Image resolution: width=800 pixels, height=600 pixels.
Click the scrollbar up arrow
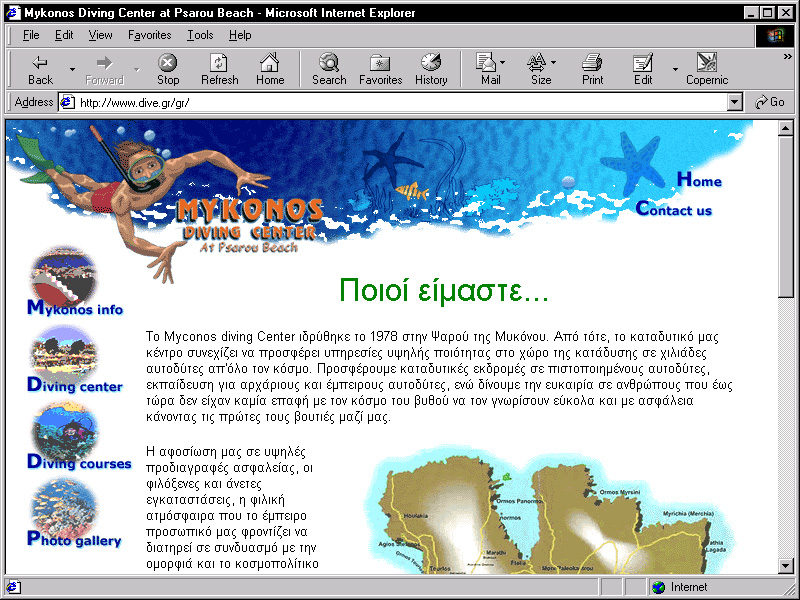[786, 128]
